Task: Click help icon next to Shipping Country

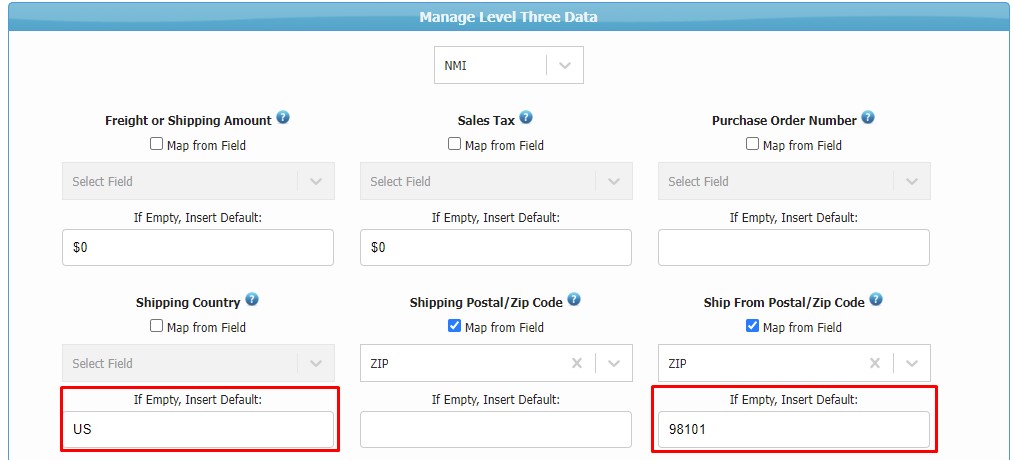Action: pyautogui.click(x=252, y=300)
